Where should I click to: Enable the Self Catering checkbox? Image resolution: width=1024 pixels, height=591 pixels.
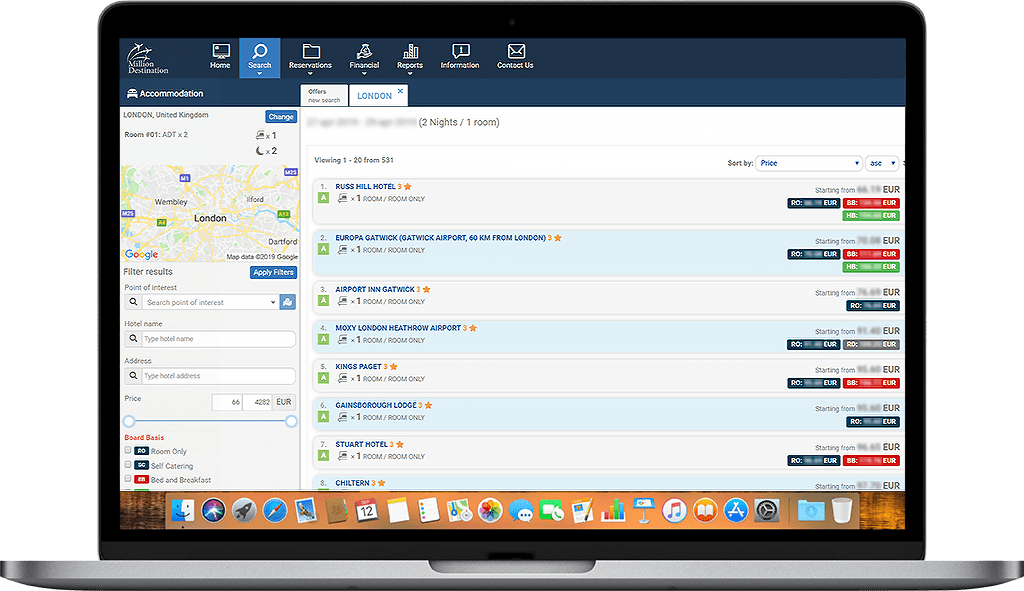(128, 465)
